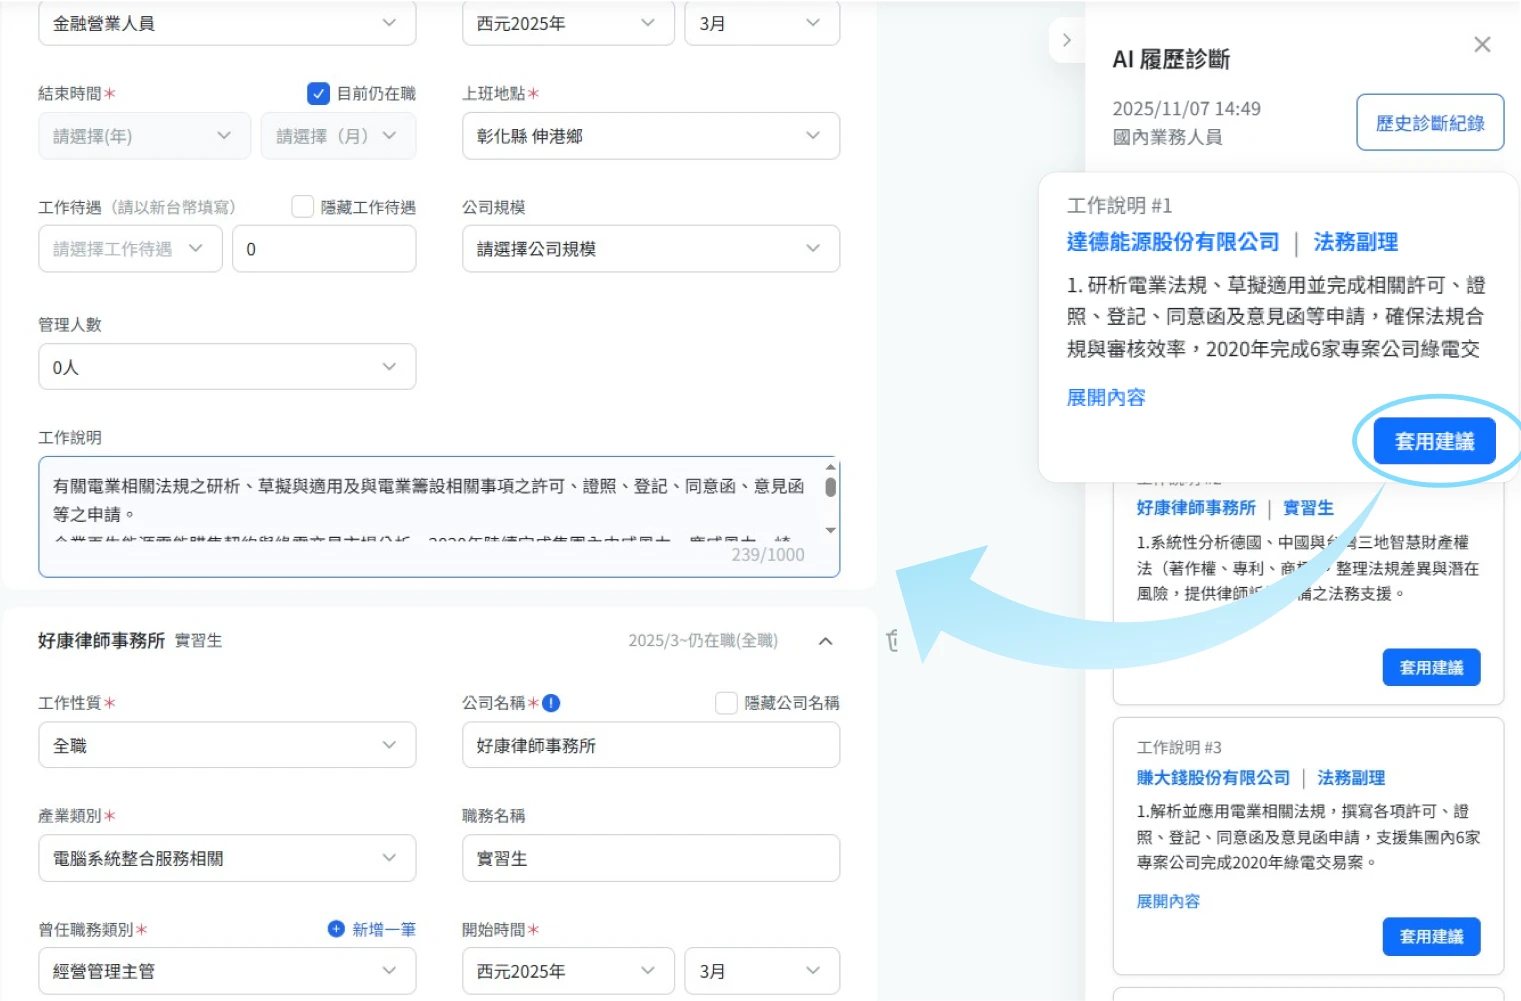Click the trash icon beside 好康律師事務所
Image resolution: width=1521 pixels, height=1001 pixels.
tap(892, 641)
